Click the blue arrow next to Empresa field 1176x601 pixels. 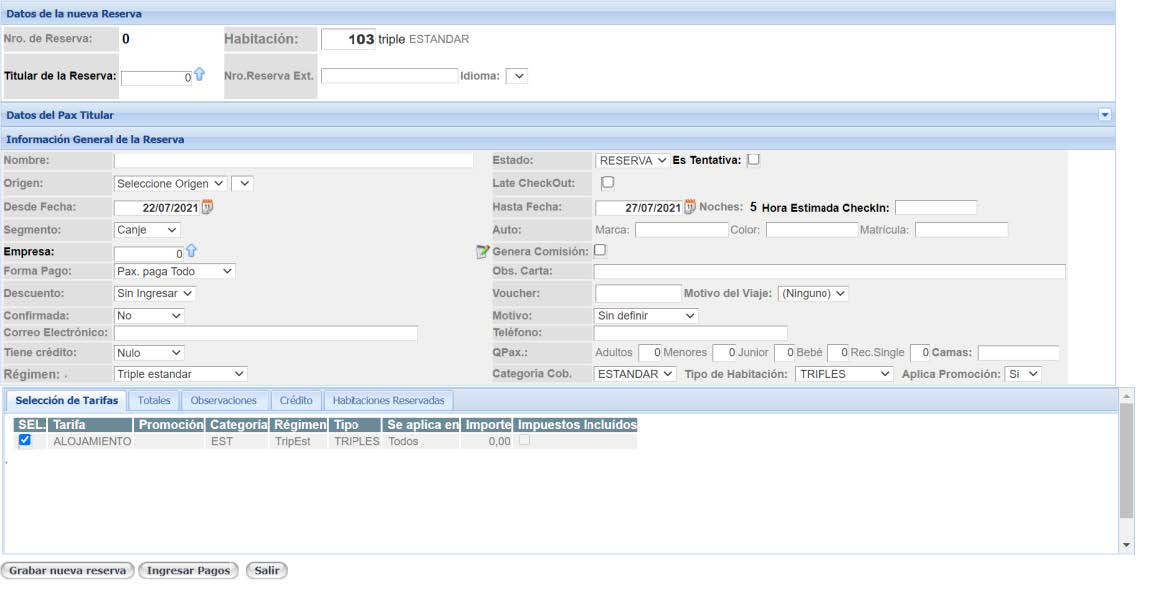(192, 252)
